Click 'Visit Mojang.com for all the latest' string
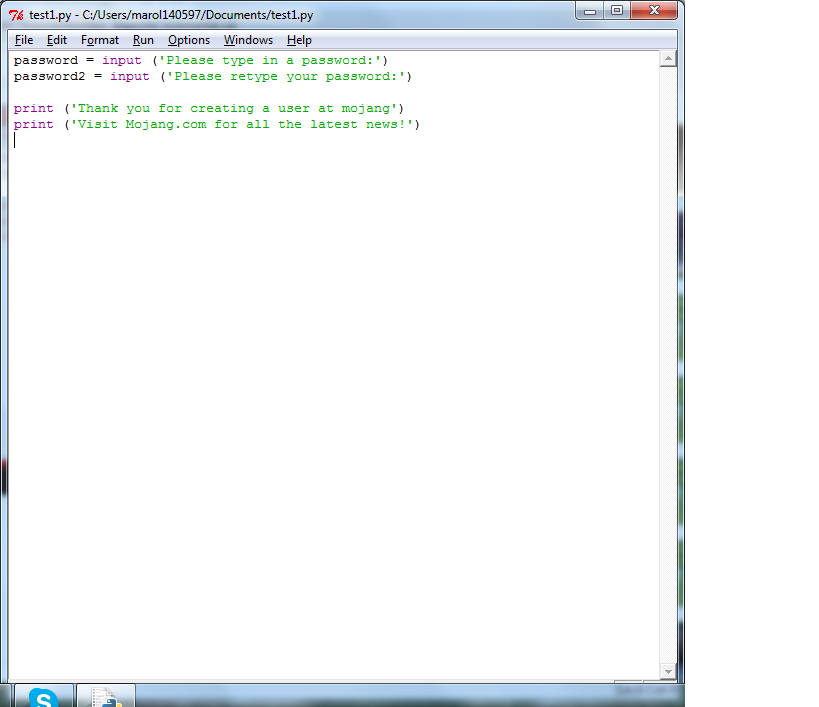The width and height of the screenshot is (819, 707). (x=242, y=125)
